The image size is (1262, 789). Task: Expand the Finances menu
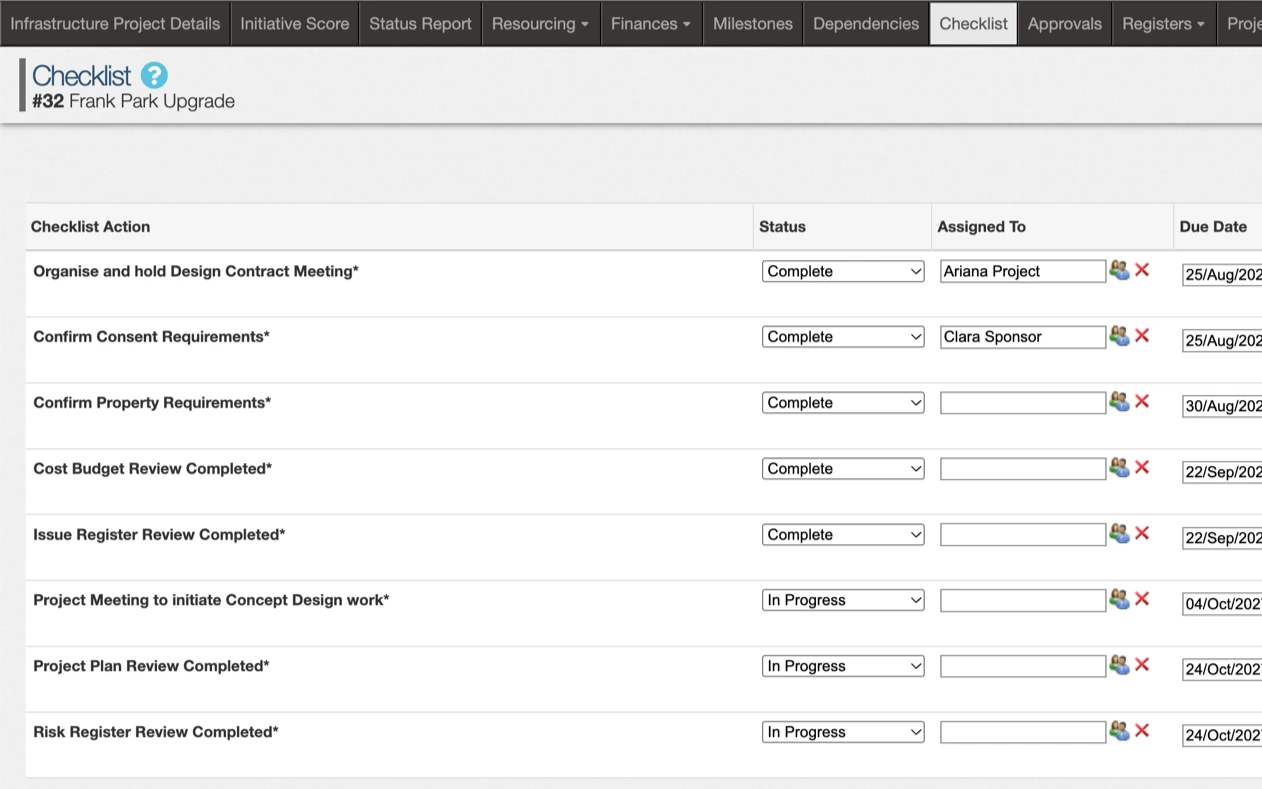(x=651, y=23)
